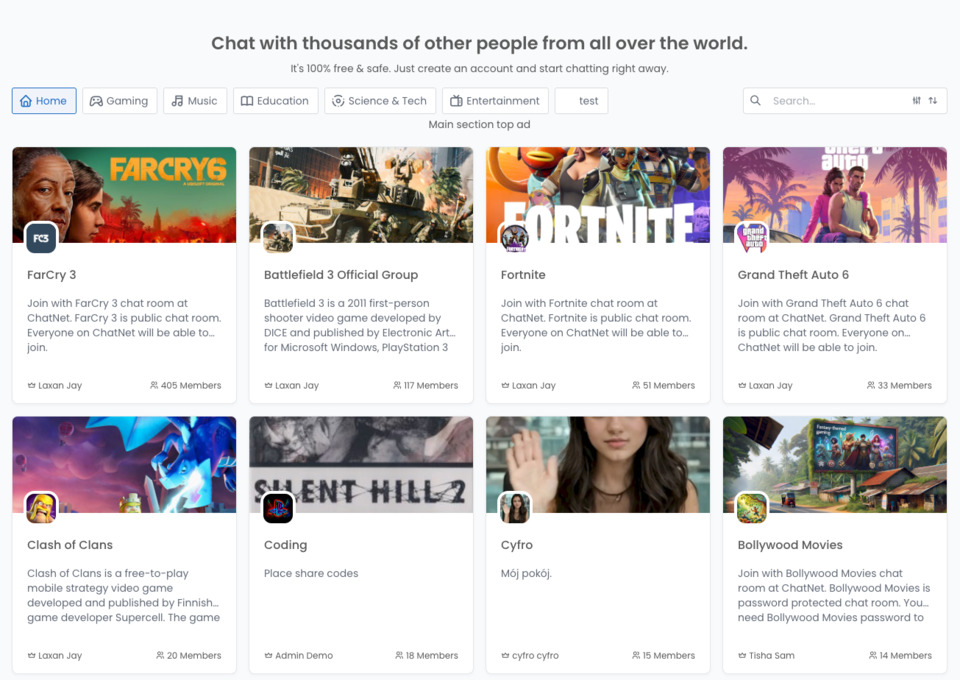Click the FarCry 3 room avatar icon

(x=41, y=239)
